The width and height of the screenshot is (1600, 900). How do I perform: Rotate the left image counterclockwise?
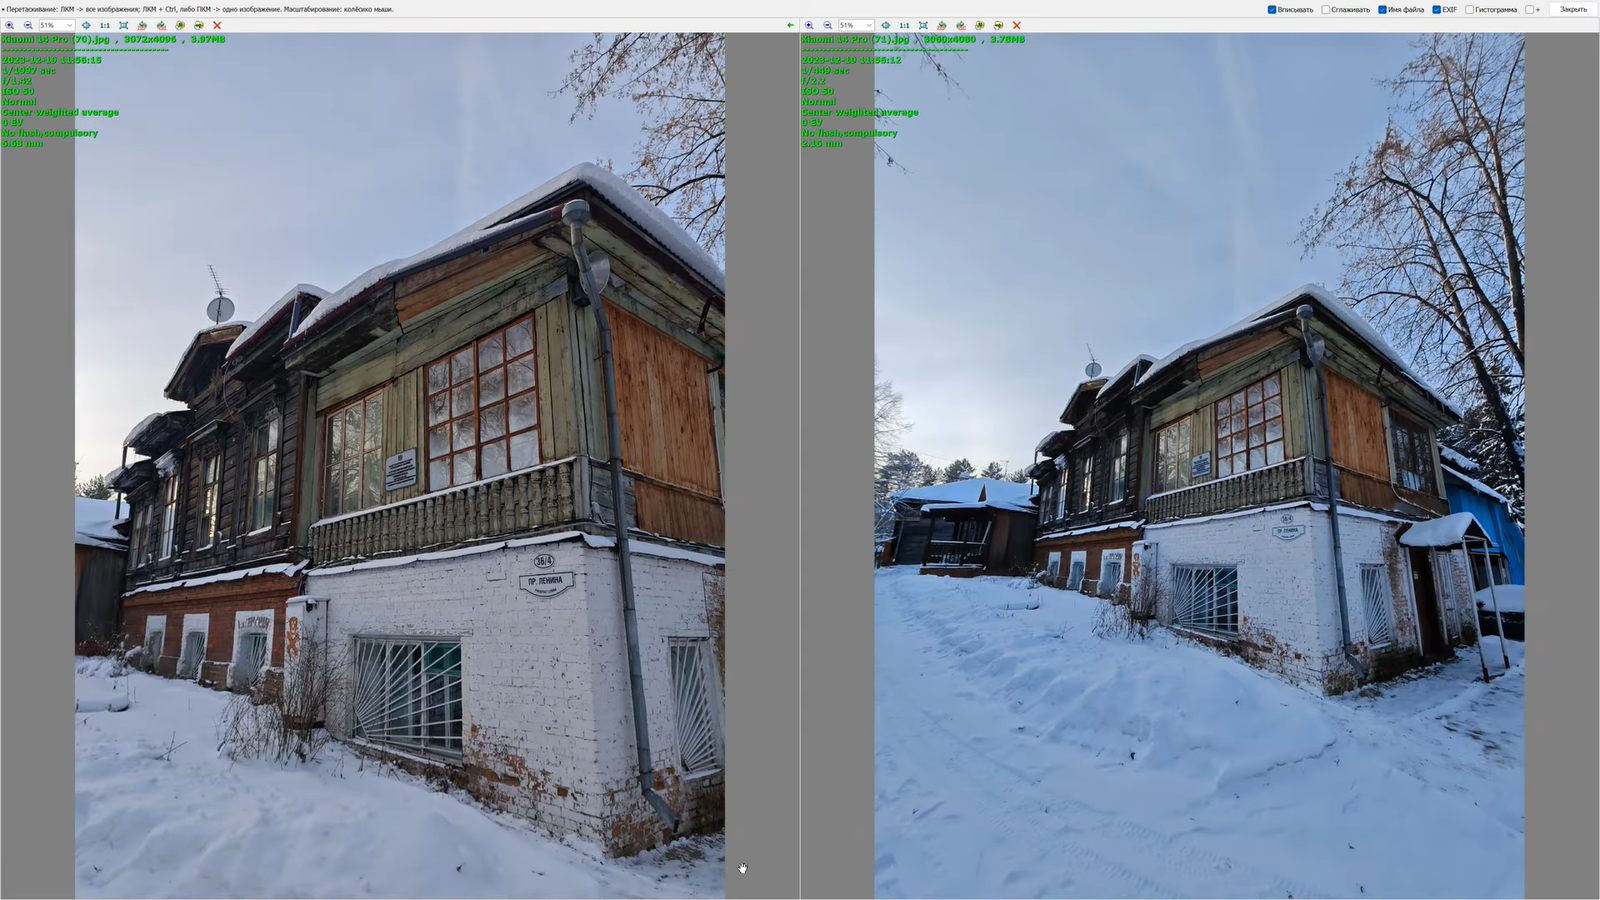tap(142, 25)
